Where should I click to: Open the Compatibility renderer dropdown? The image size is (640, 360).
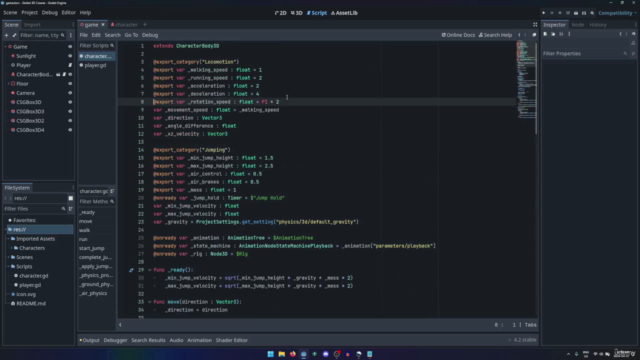point(617,13)
